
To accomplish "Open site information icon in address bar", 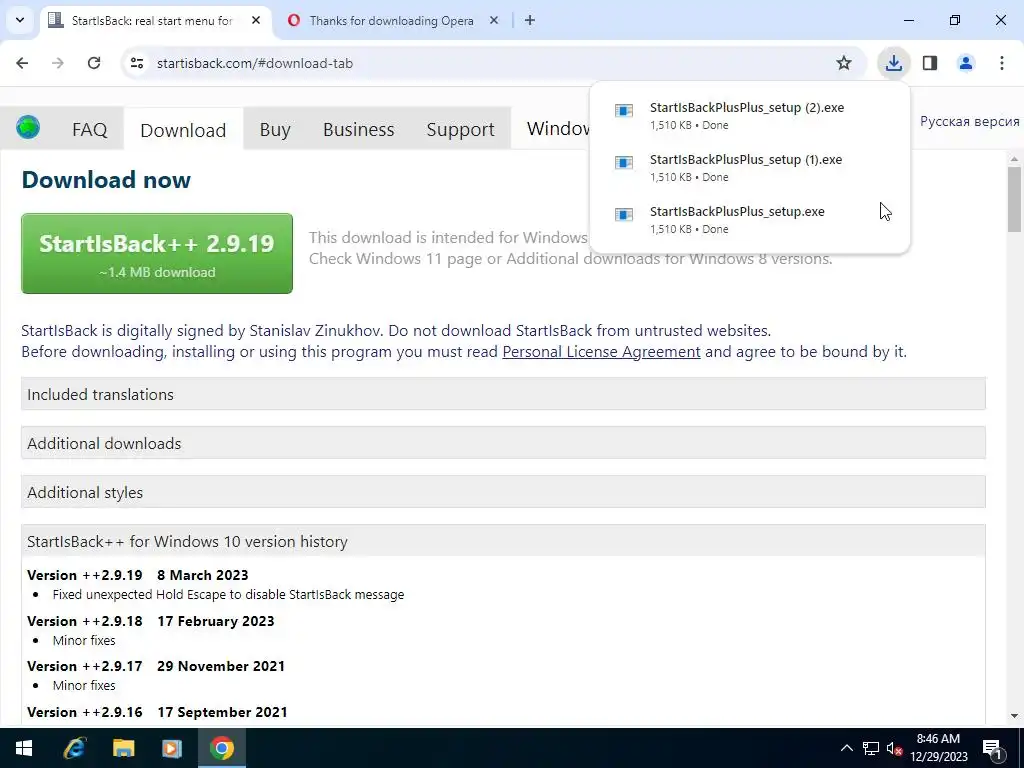I will click(137, 63).
